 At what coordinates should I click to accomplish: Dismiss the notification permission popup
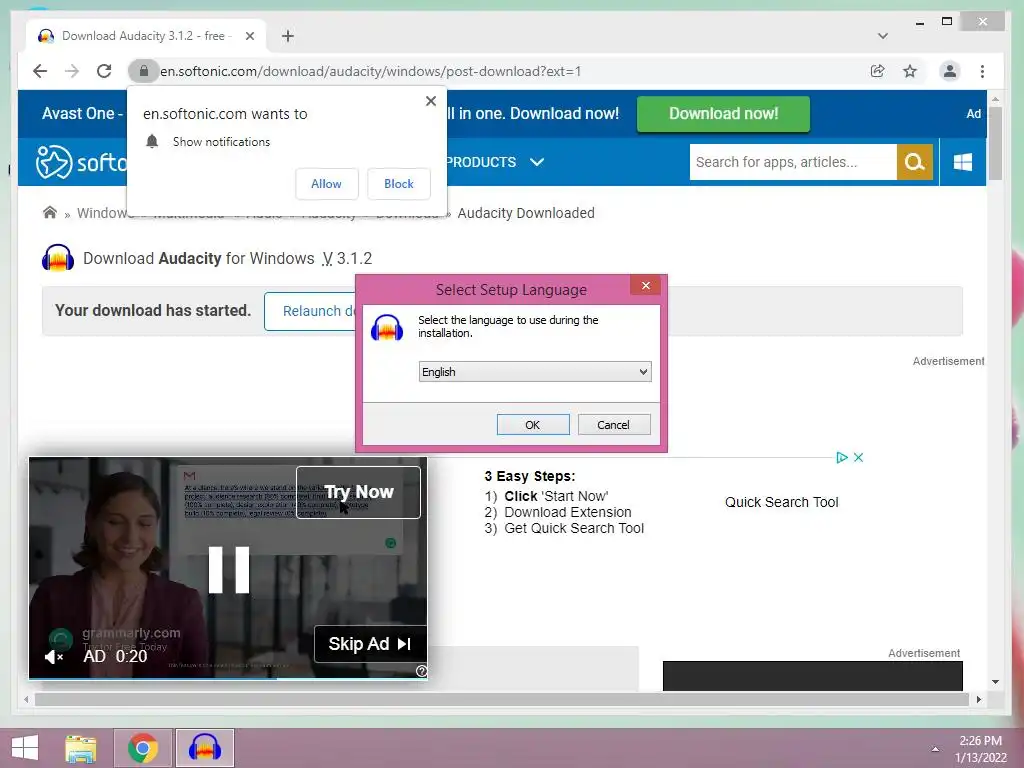tap(430, 101)
